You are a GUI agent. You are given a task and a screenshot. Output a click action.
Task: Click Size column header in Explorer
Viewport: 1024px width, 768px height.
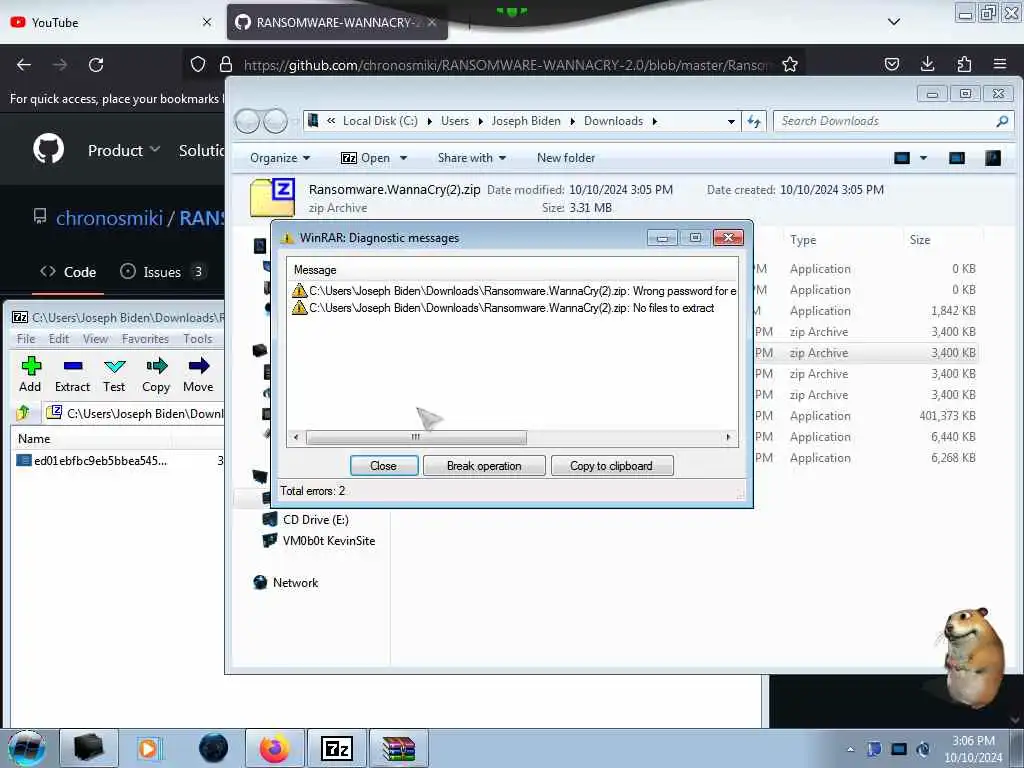coord(920,240)
